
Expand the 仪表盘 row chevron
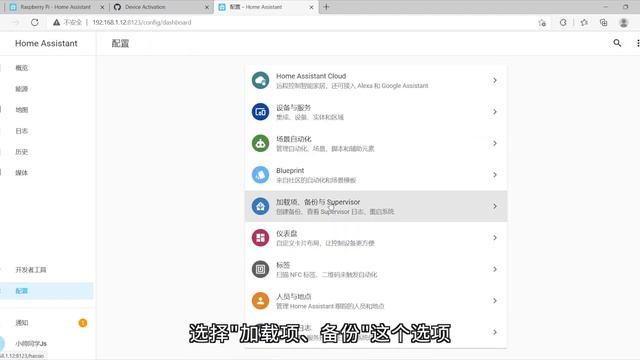tap(495, 238)
